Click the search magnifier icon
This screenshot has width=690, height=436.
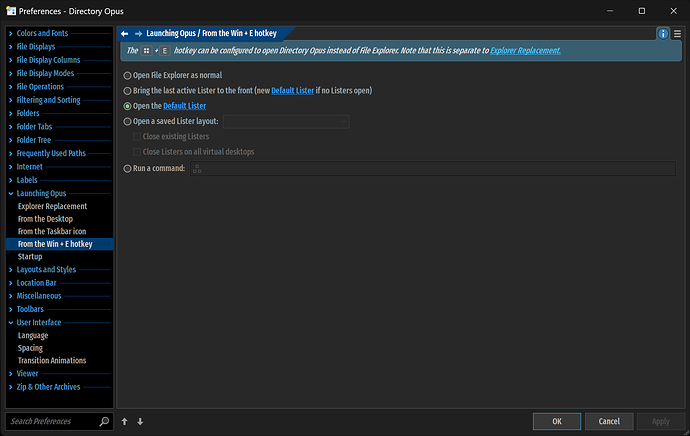coord(104,421)
